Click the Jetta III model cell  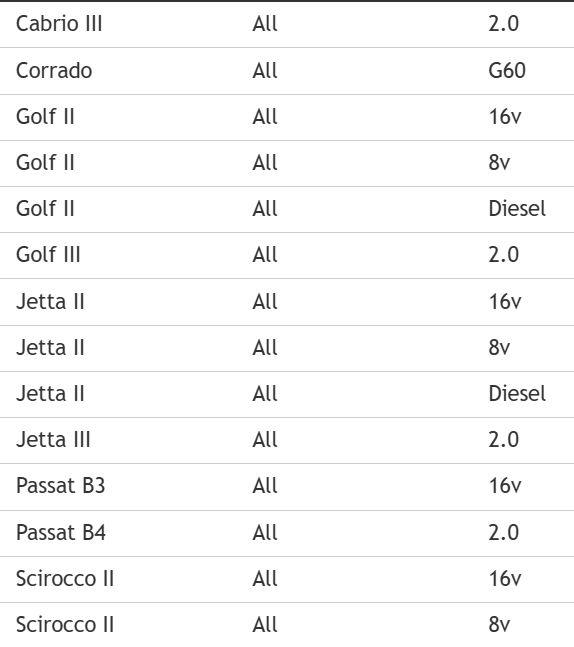tap(53, 440)
